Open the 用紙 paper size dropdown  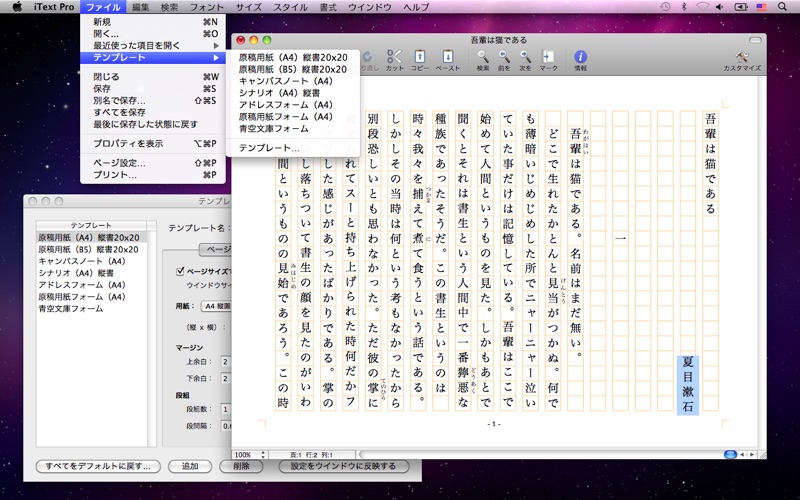(x=216, y=306)
